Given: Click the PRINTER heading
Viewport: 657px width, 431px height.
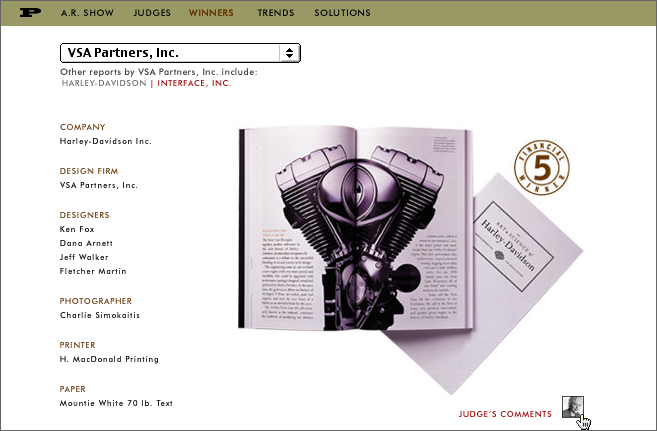Looking at the screenshot, I should 78,345.
